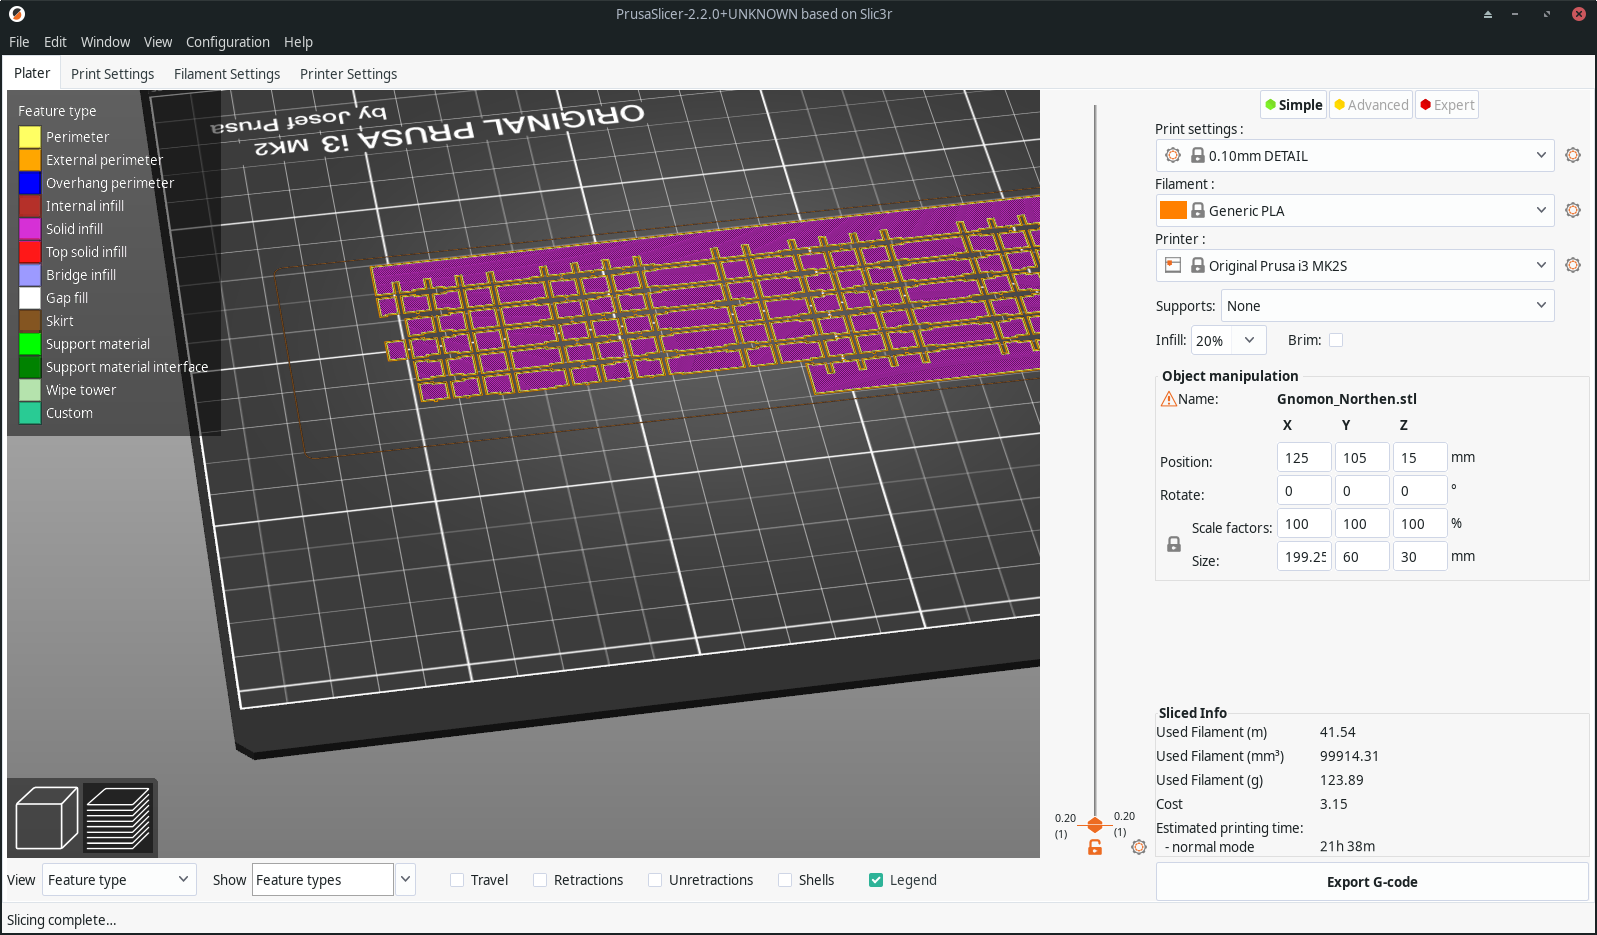The width and height of the screenshot is (1597, 935).
Task: Click the Perimeter yellow legend swatch
Action: (30, 137)
